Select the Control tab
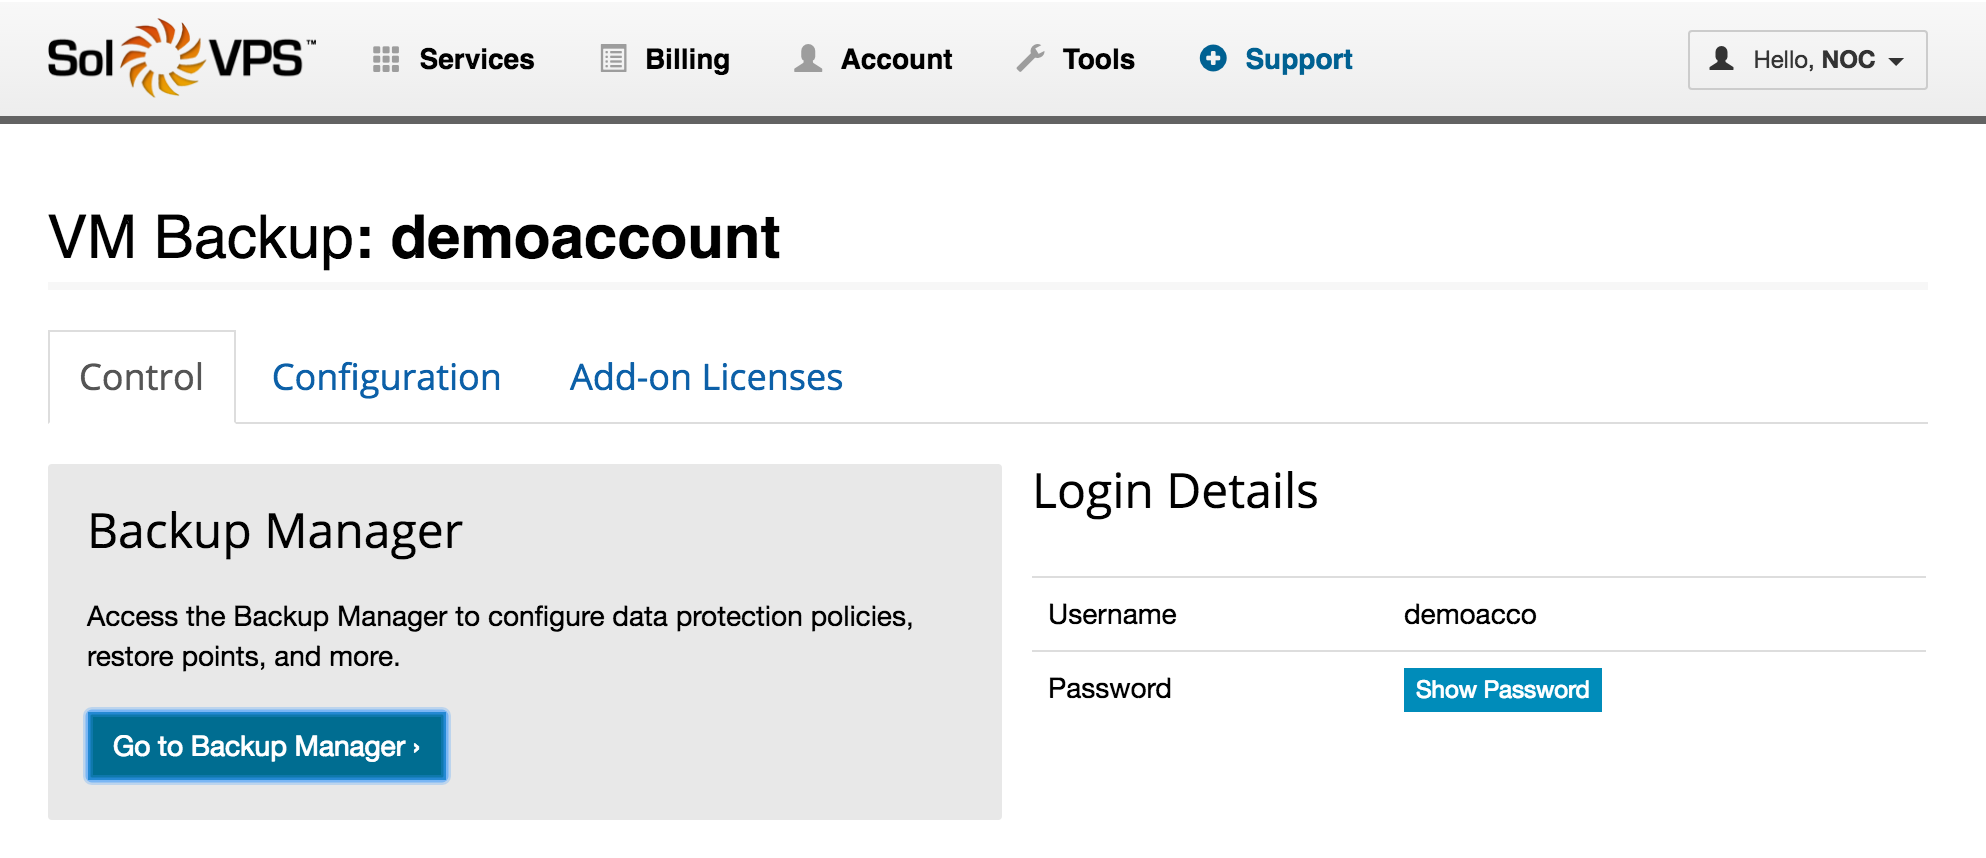The width and height of the screenshot is (1986, 858). point(141,378)
